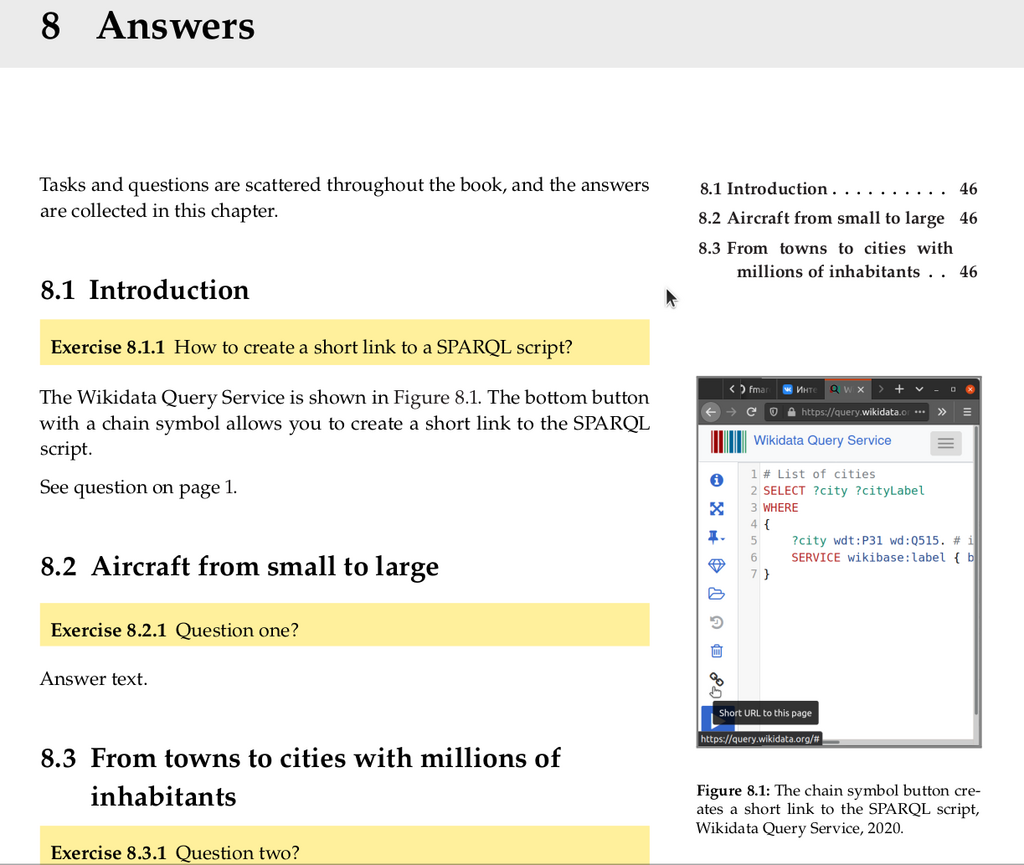Click the diamond examples icon
Image resolution: width=1024 pixels, height=865 pixels.
pyautogui.click(x=716, y=565)
